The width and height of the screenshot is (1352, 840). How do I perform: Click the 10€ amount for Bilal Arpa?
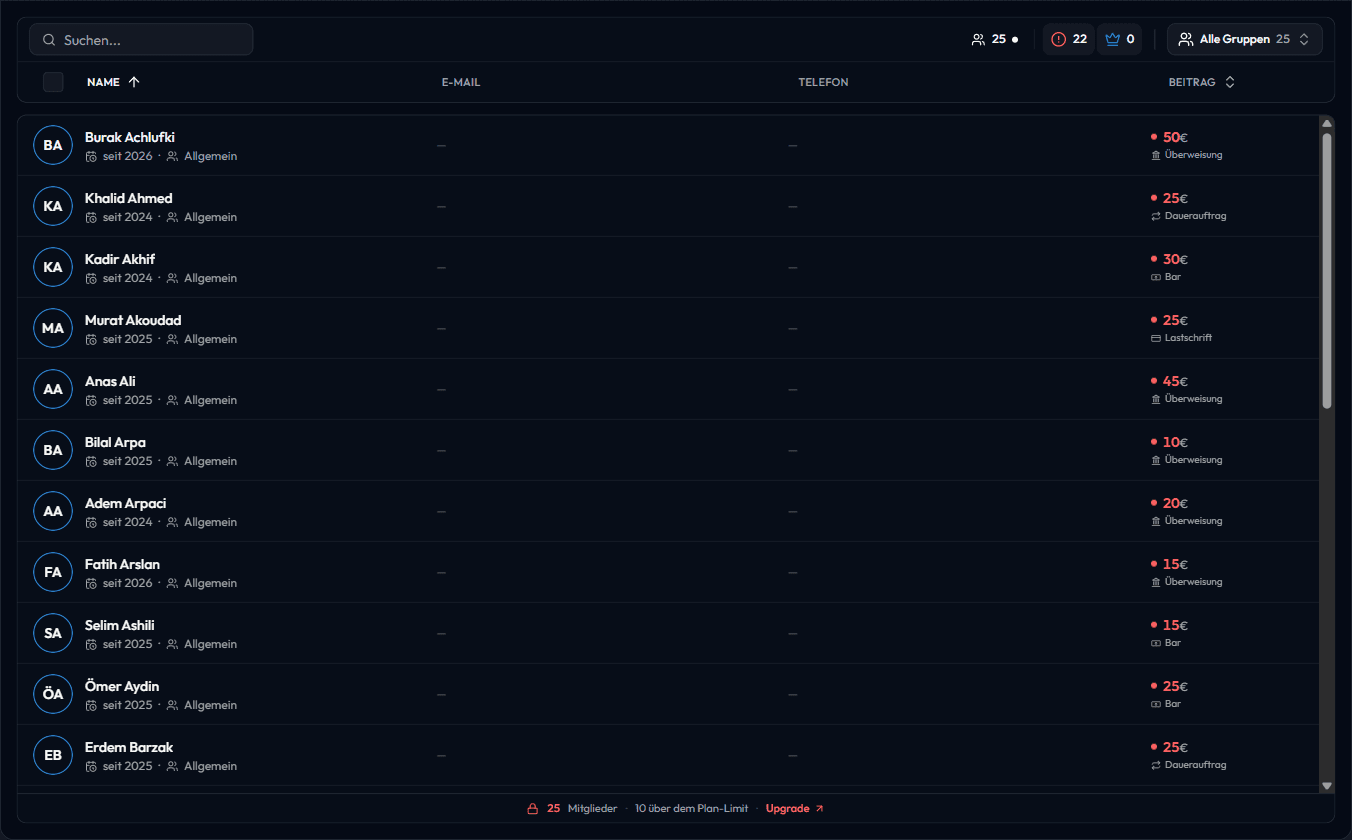tap(1175, 442)
